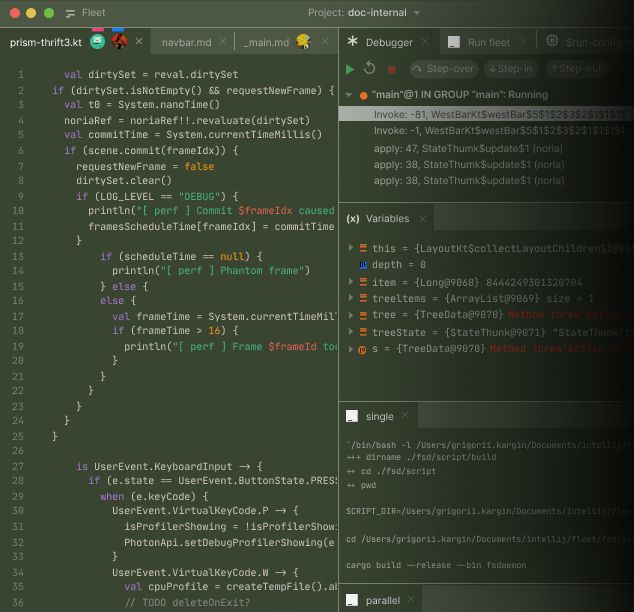
Task: Click the Fleet menu icon in title bar
Action: coord(70,13)
